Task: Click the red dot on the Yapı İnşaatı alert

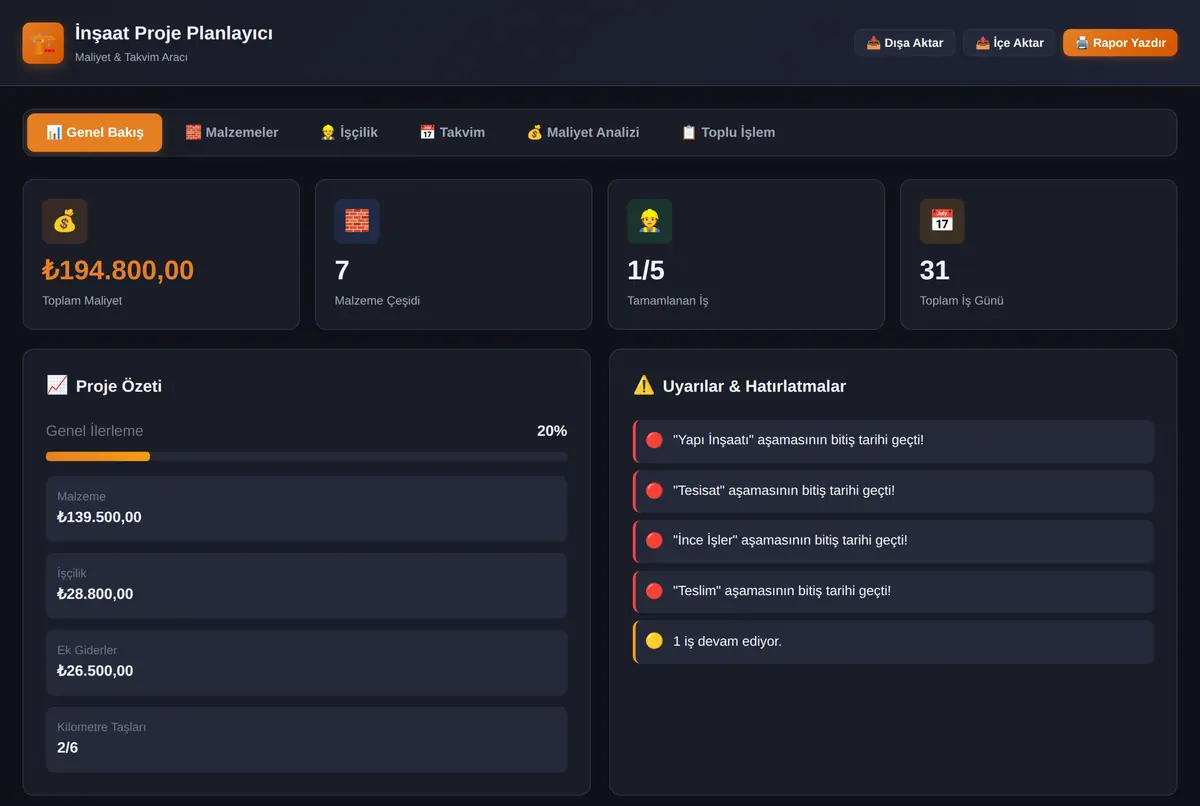Action: point(654,440)
